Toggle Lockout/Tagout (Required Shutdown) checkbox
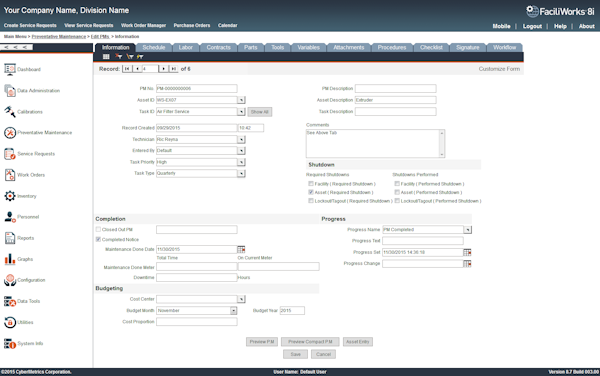The width and height of the screenshot is (600, 376). (x=311, y=201)
